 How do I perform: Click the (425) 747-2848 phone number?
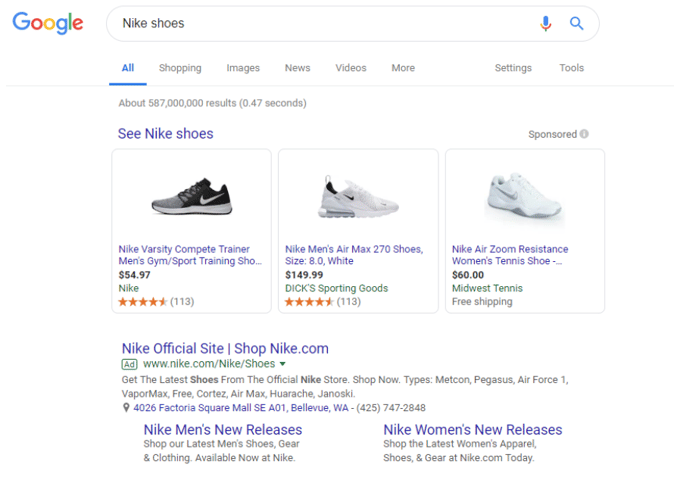(391, 408)
